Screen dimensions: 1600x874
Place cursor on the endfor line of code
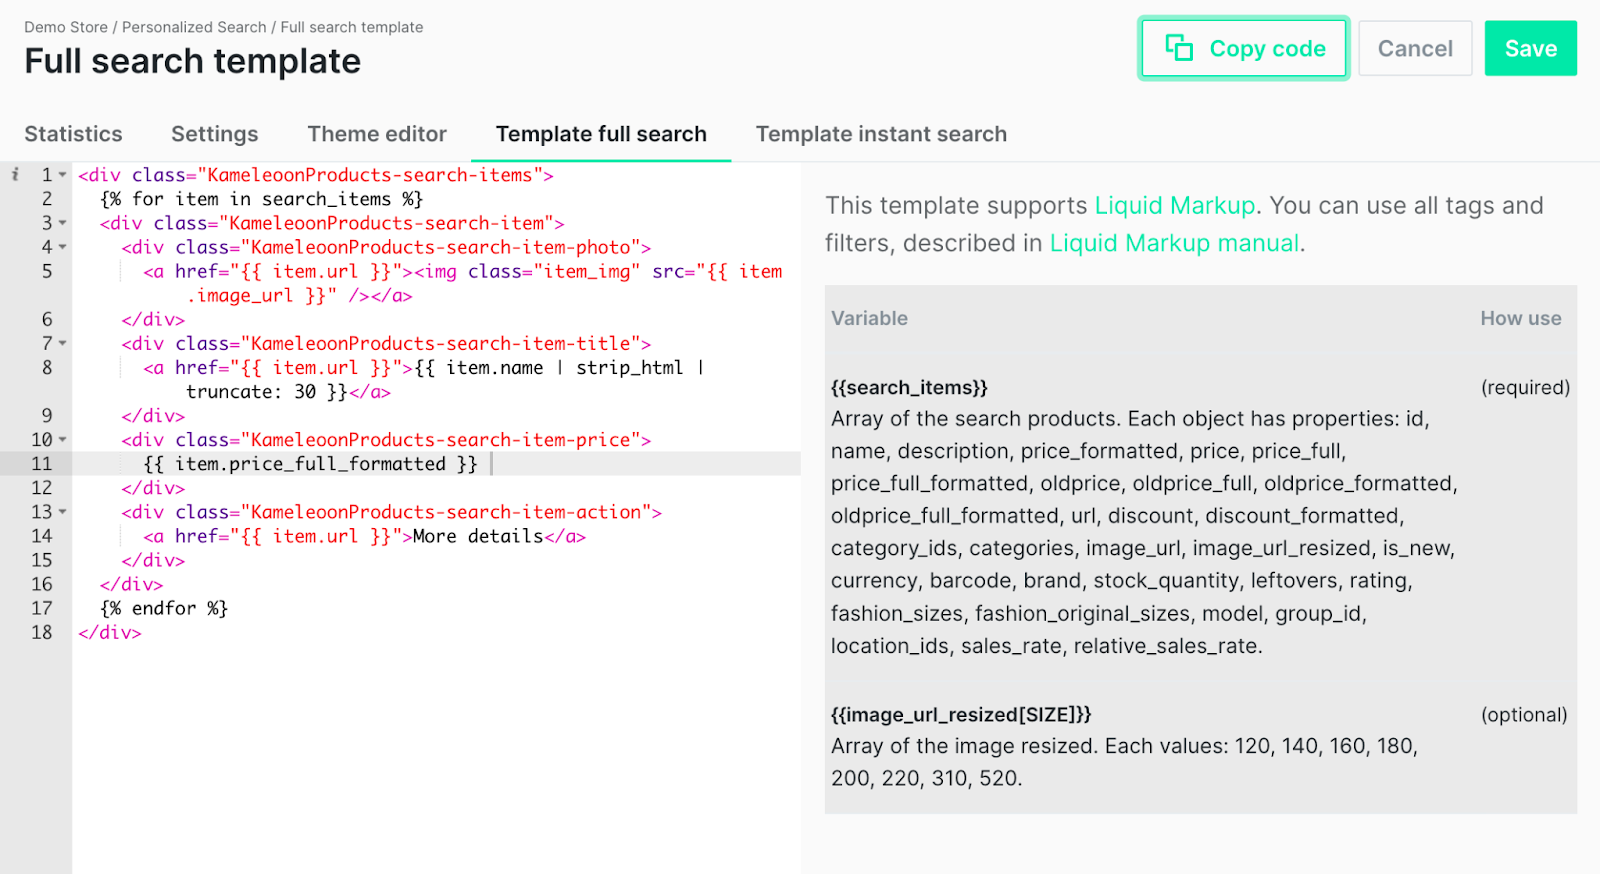[164, 608]
